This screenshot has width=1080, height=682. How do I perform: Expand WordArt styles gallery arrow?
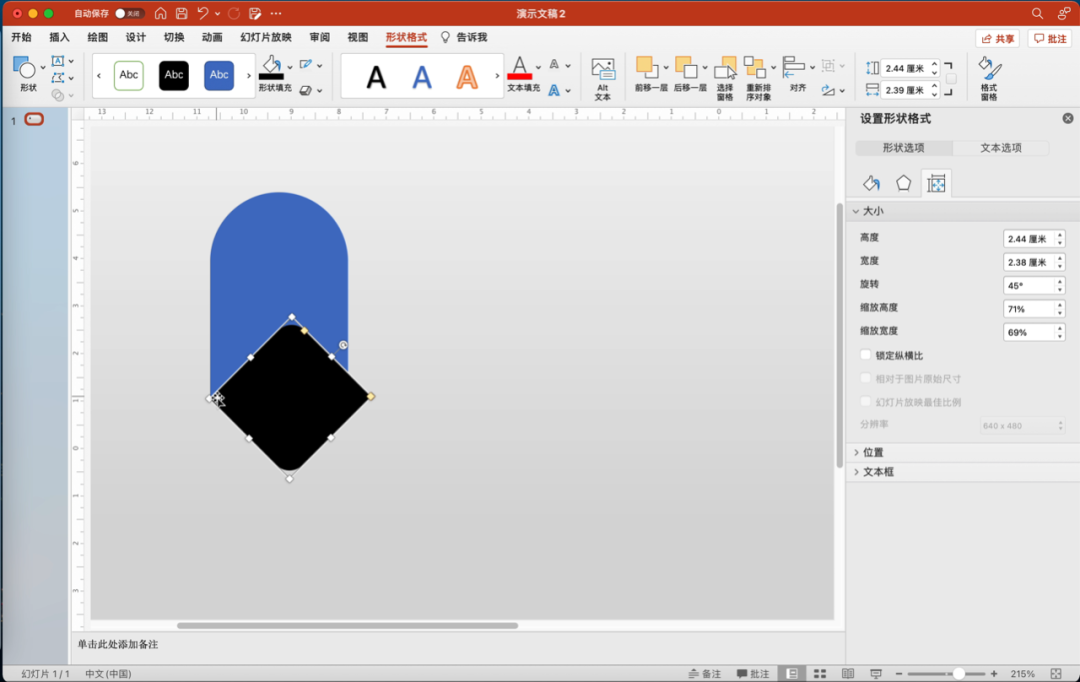pyautogui.click(x=497, y=76)
